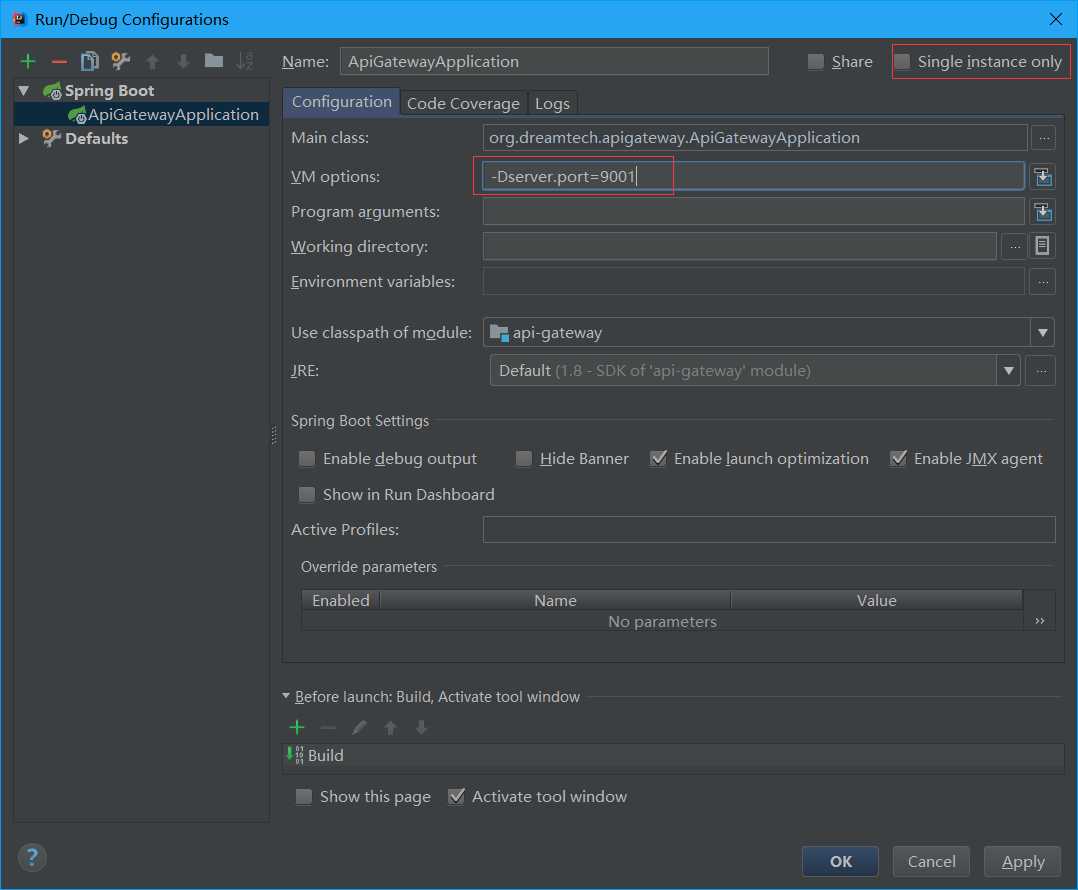Click the OK button
1078x890 pixels.
tap(840, 861)
